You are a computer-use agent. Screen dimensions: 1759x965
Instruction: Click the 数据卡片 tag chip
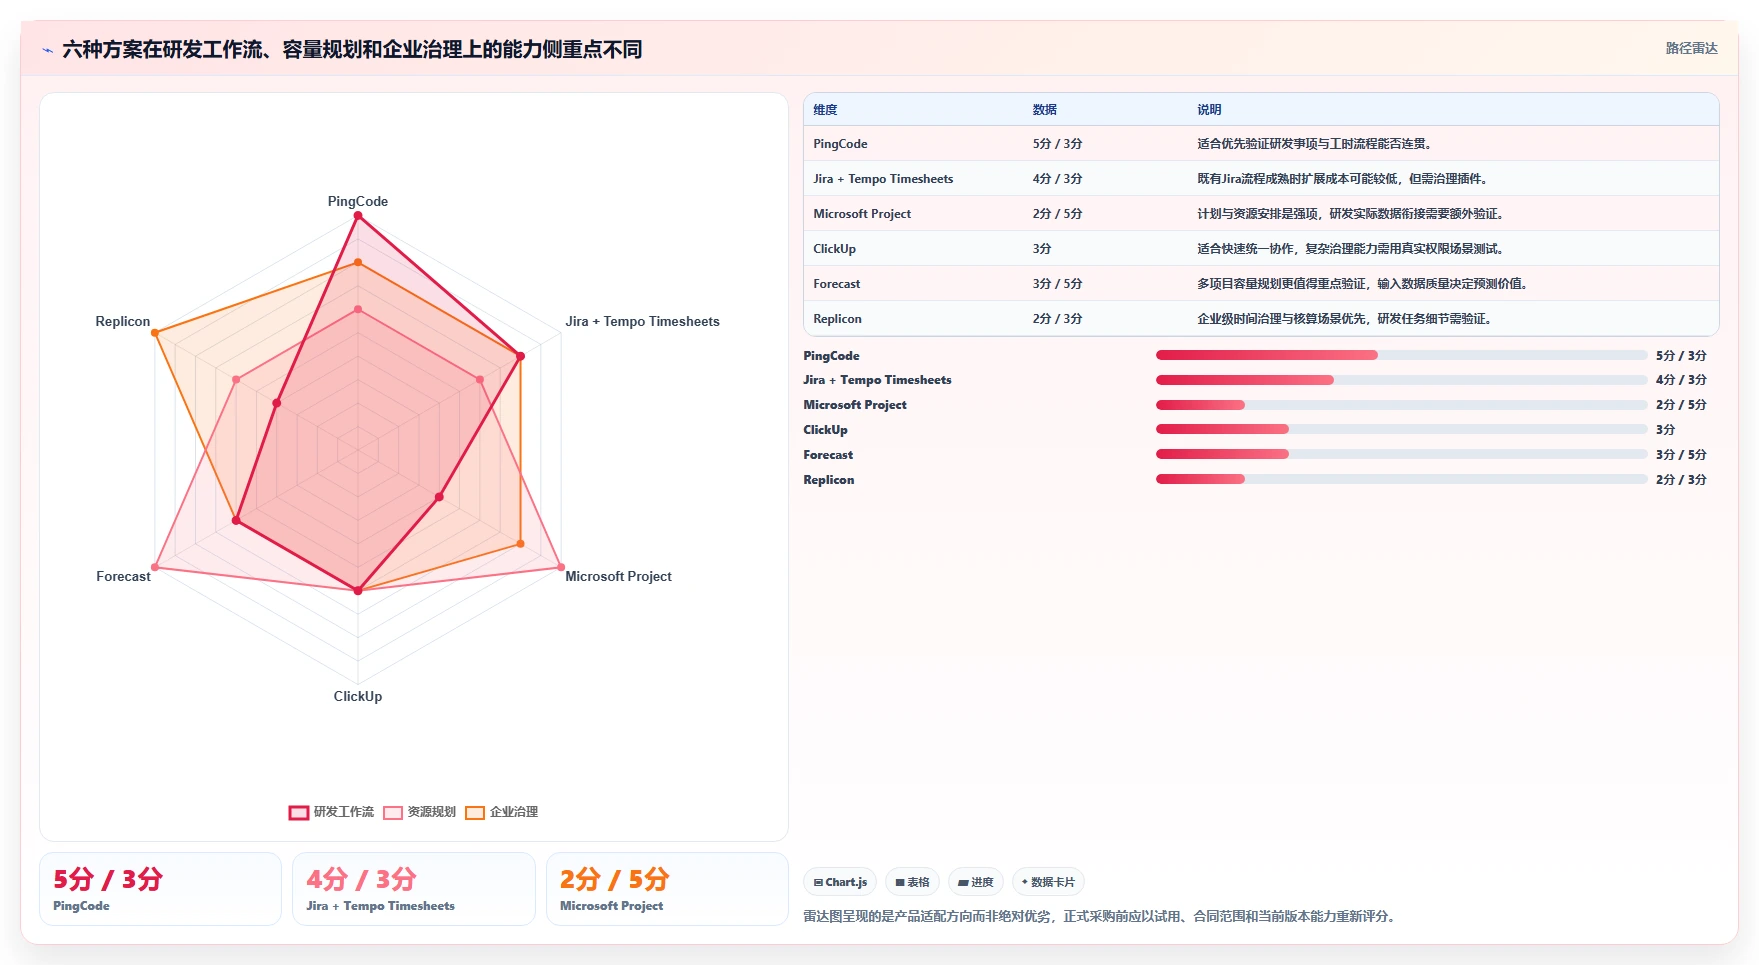[x=1048, y=882]
